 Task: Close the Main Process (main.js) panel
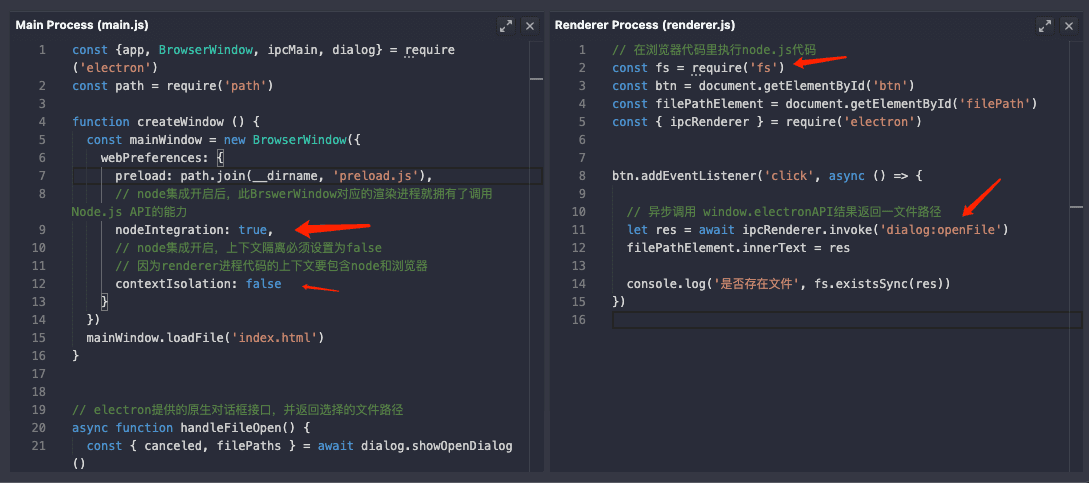[x=530, y=25]
